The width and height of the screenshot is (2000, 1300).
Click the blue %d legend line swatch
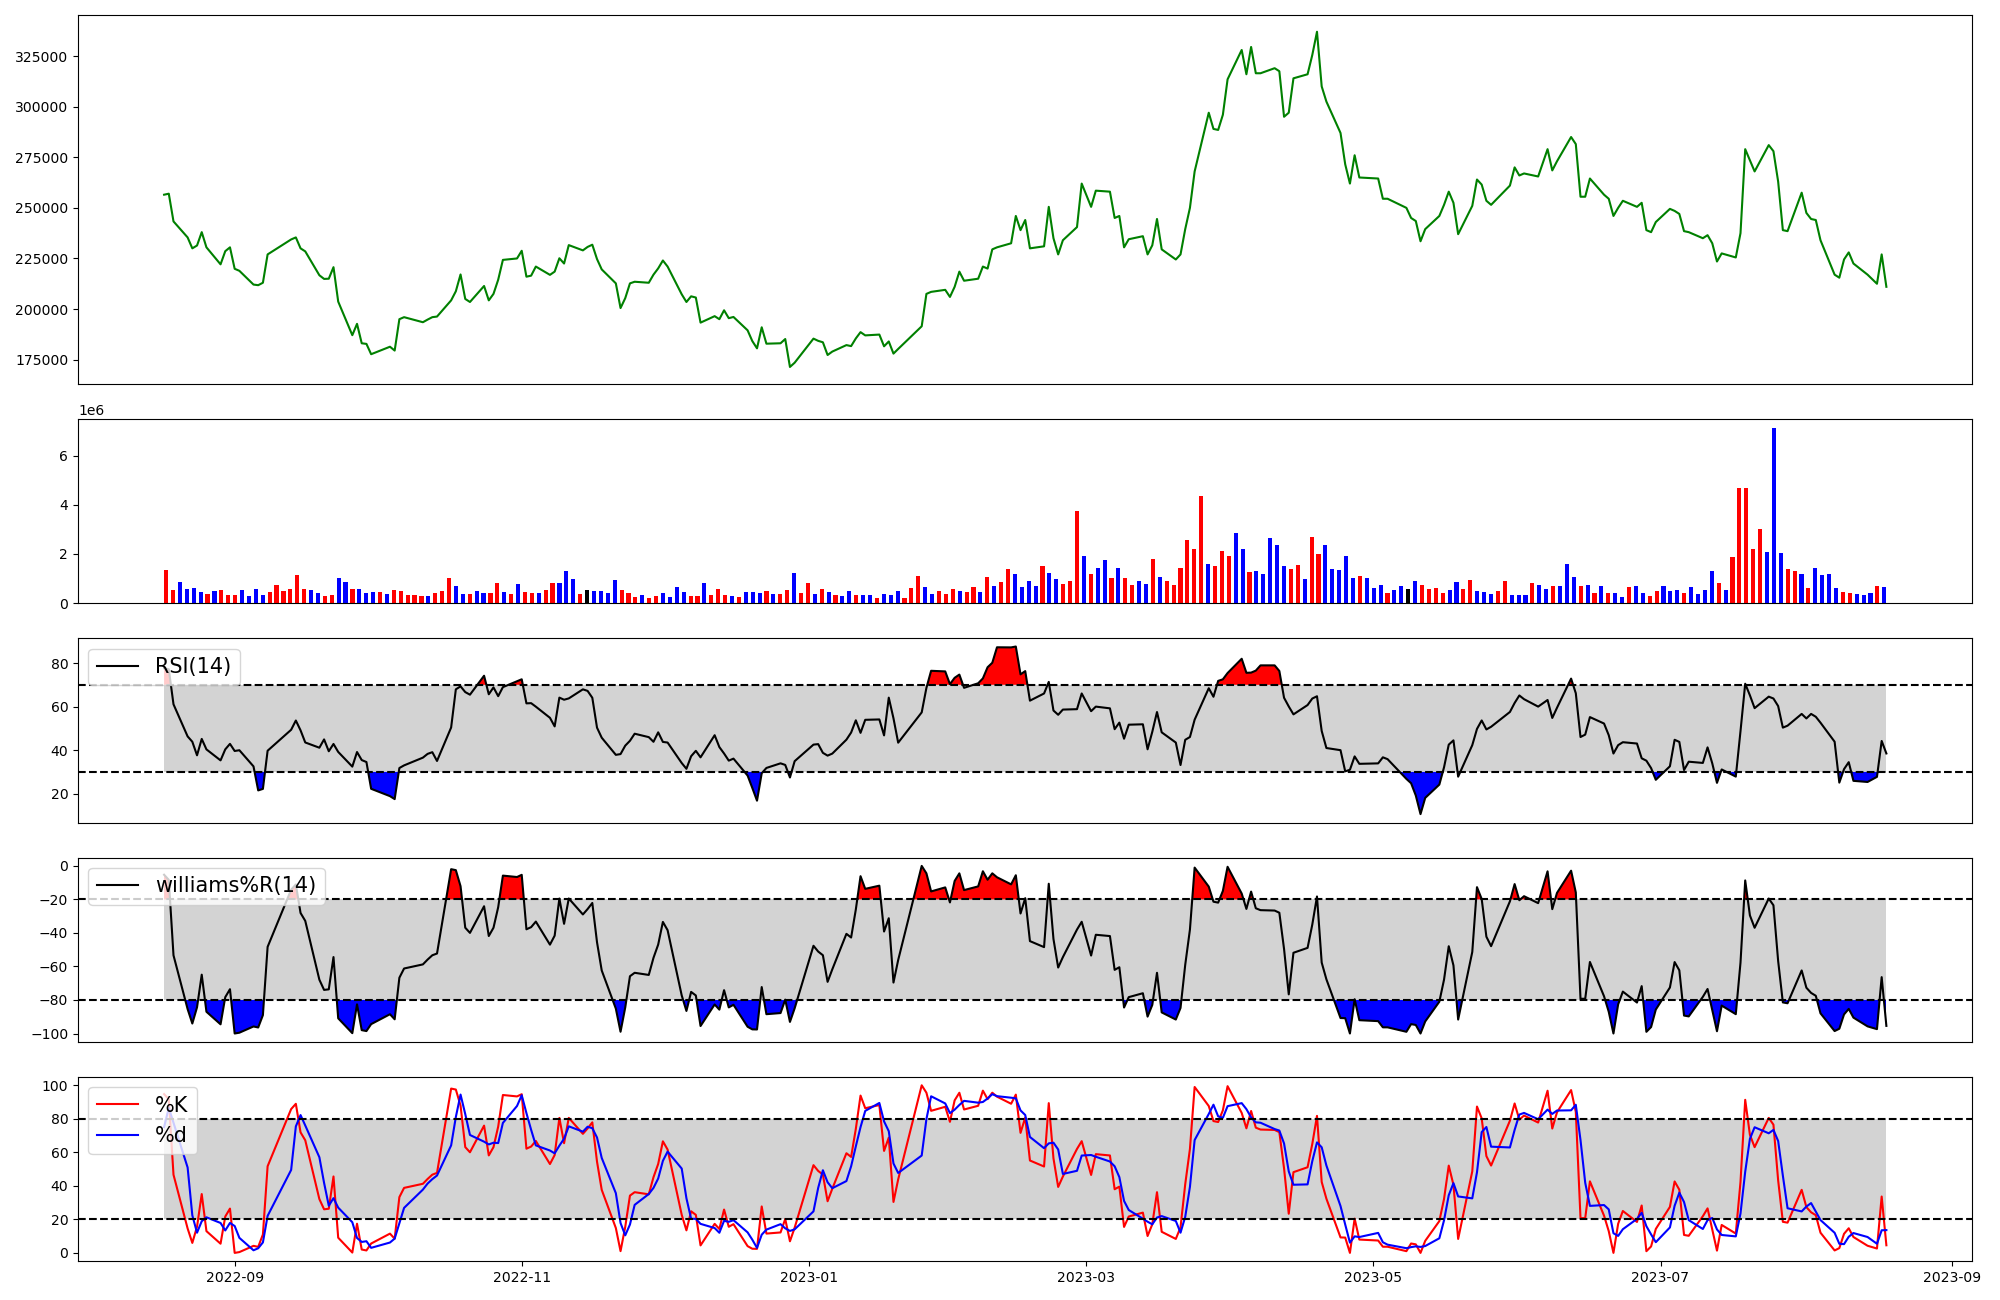(116, 1135)
